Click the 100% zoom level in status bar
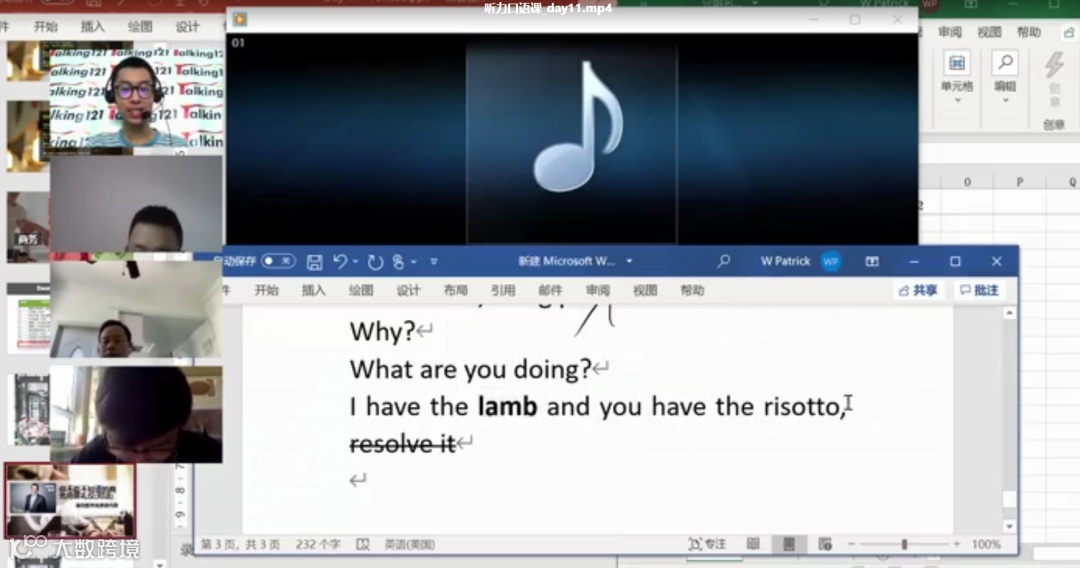The image size is (1080, 568). point(986,544)
